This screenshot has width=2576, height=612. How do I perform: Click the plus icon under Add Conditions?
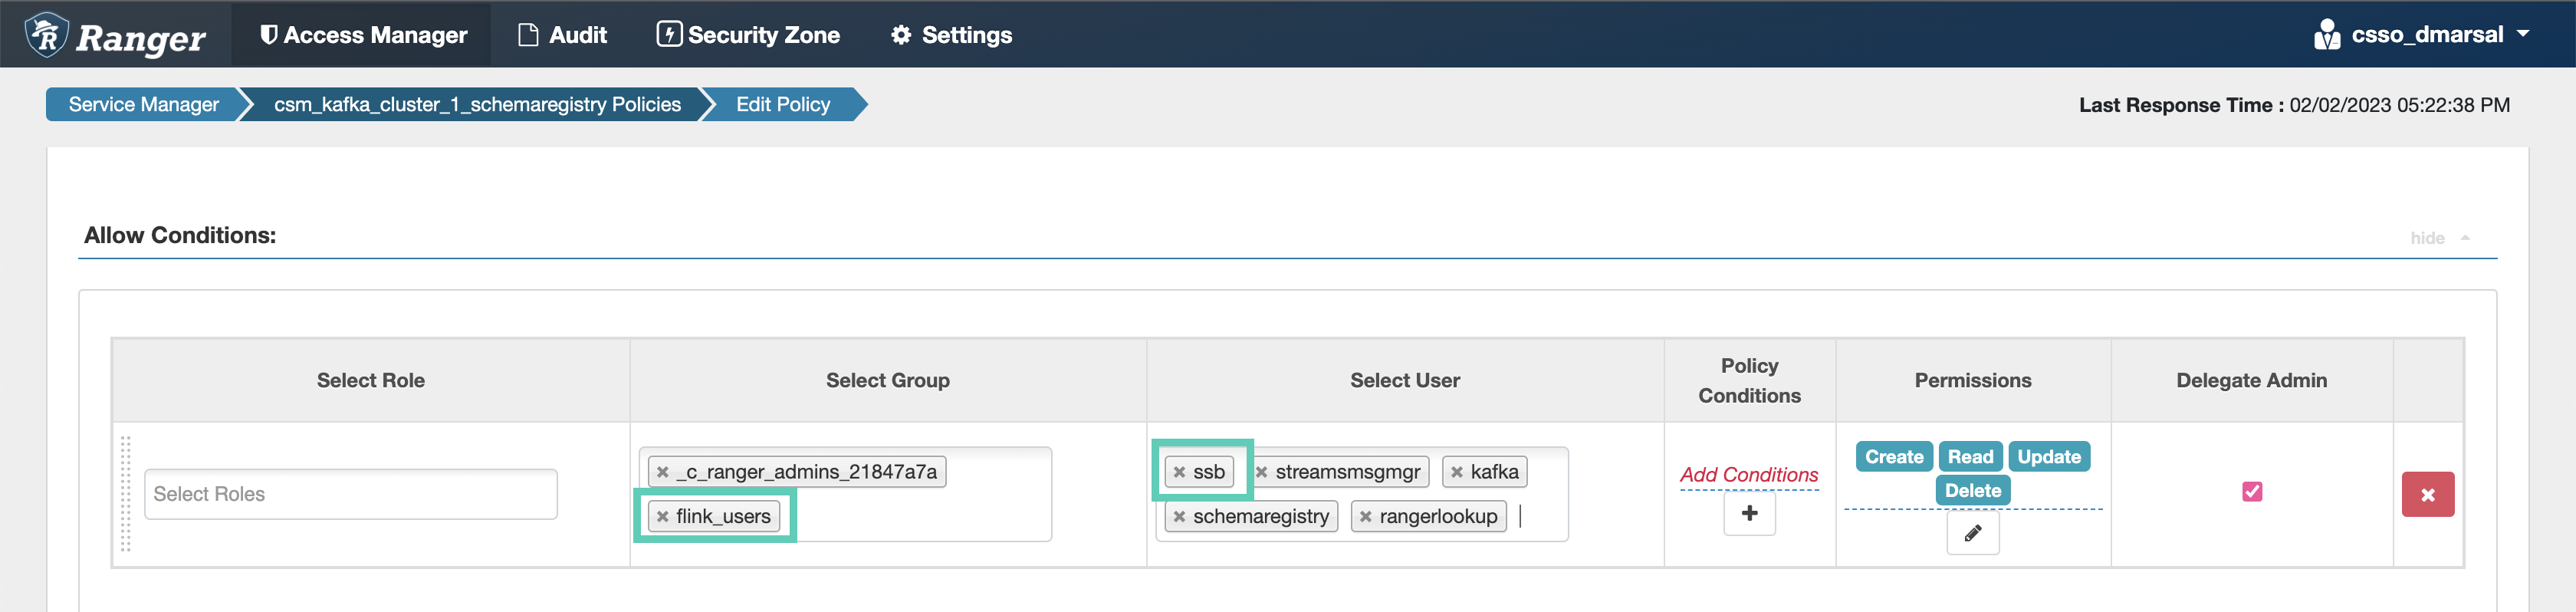[x=1749, y=514]
